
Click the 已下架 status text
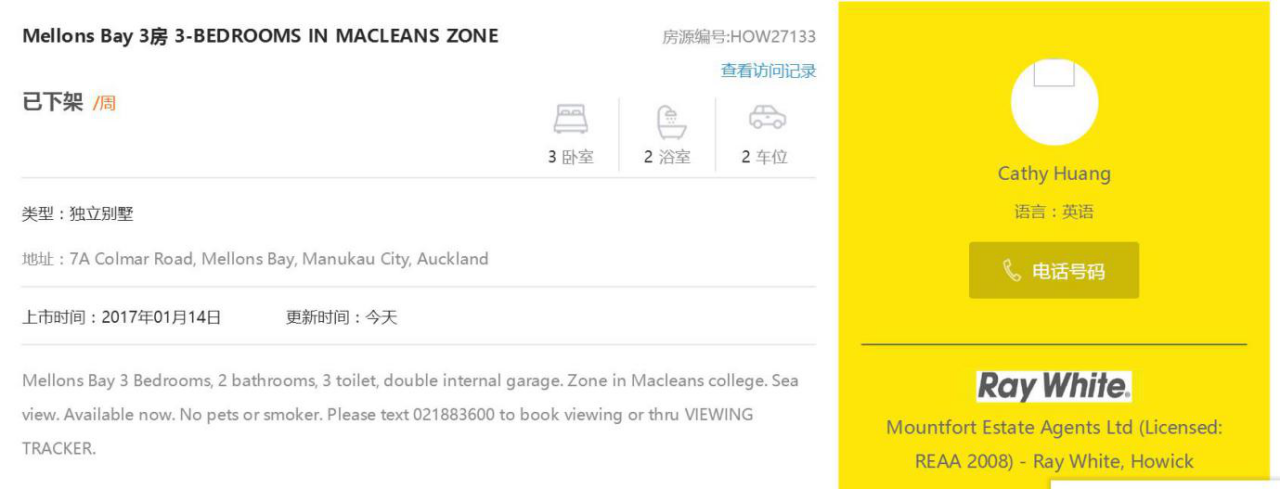click(x=52, y=102)
